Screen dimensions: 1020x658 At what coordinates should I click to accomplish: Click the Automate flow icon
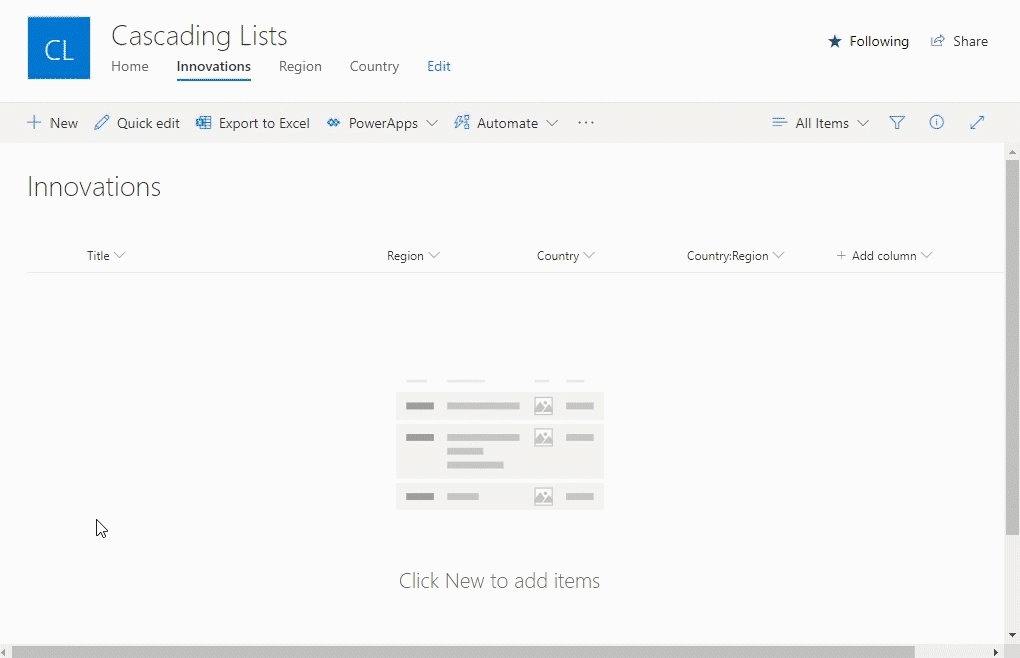[462, 122]
